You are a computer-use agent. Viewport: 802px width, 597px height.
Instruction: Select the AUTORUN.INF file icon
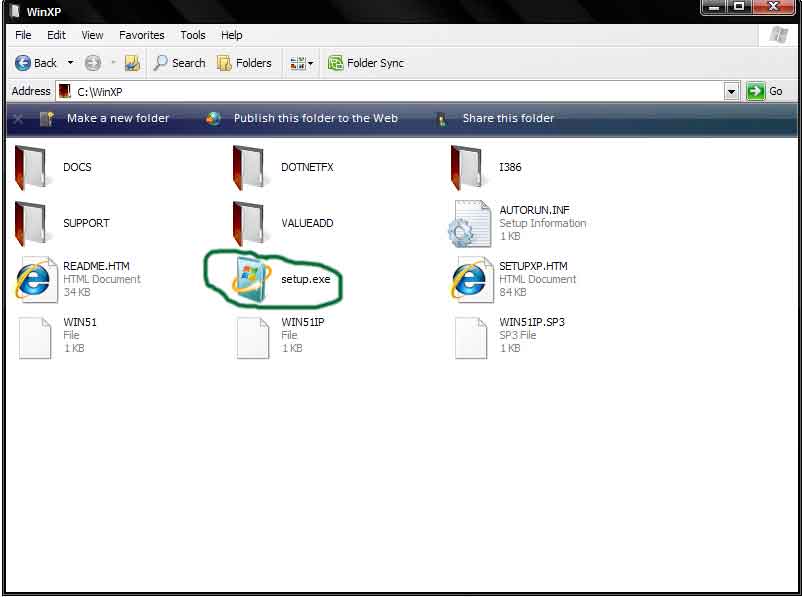tap(470, 224)
